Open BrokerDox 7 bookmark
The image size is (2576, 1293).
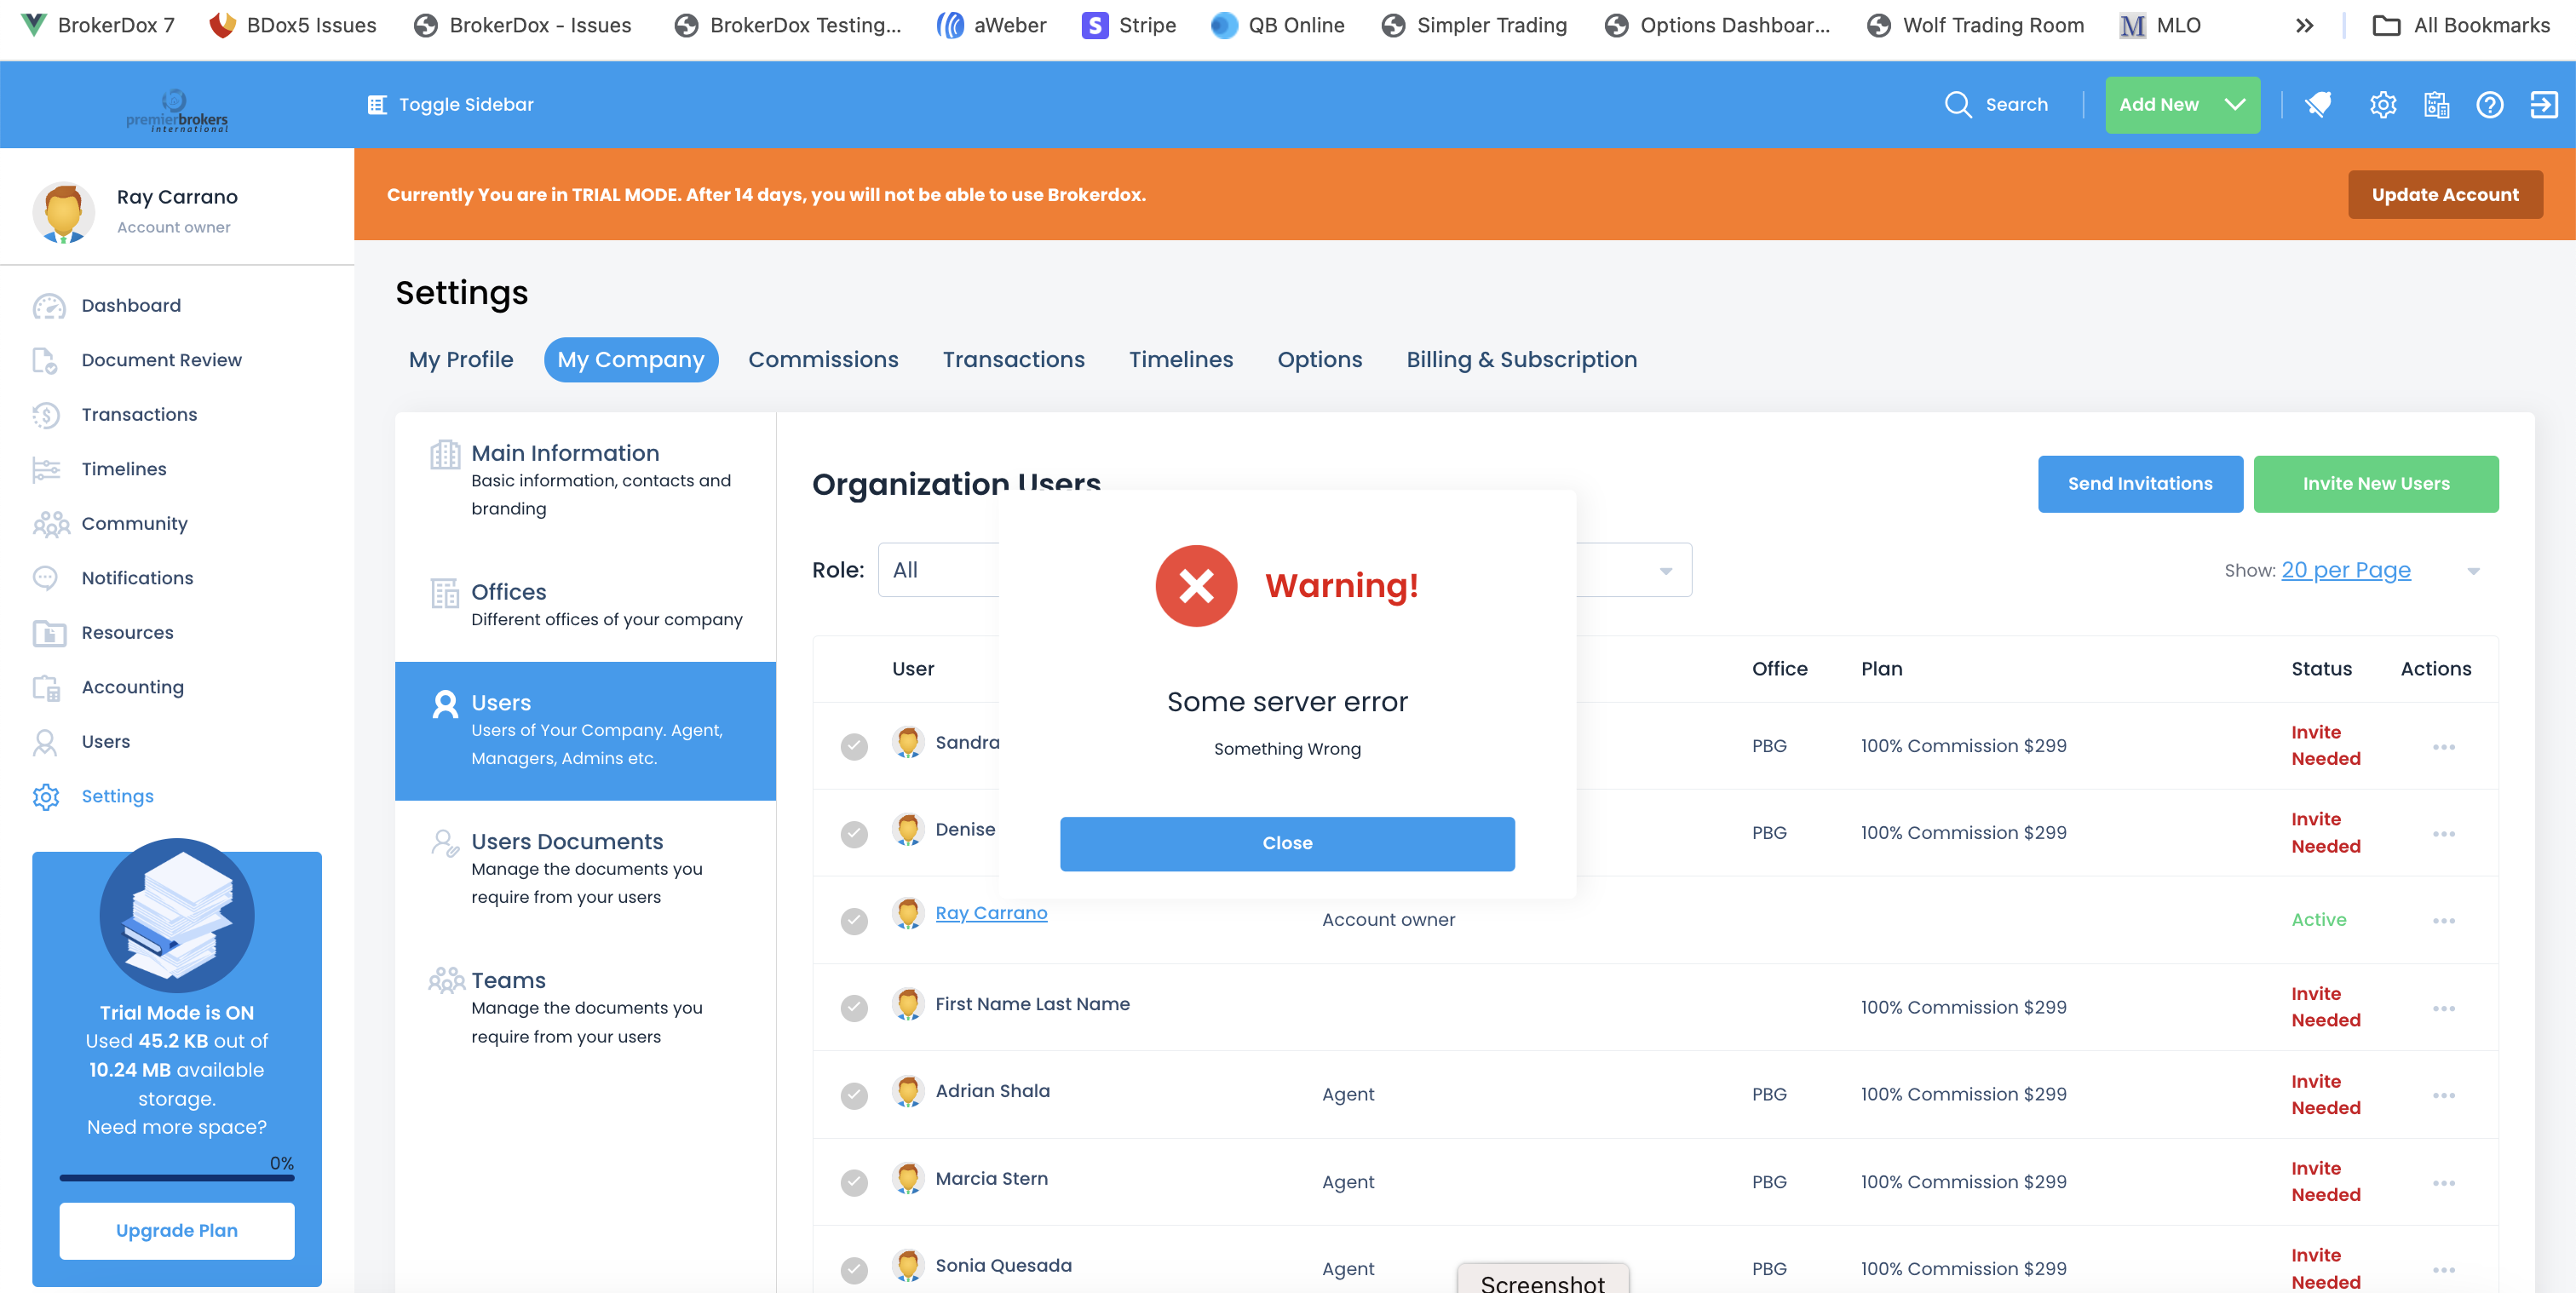click(x=98, y=25)
